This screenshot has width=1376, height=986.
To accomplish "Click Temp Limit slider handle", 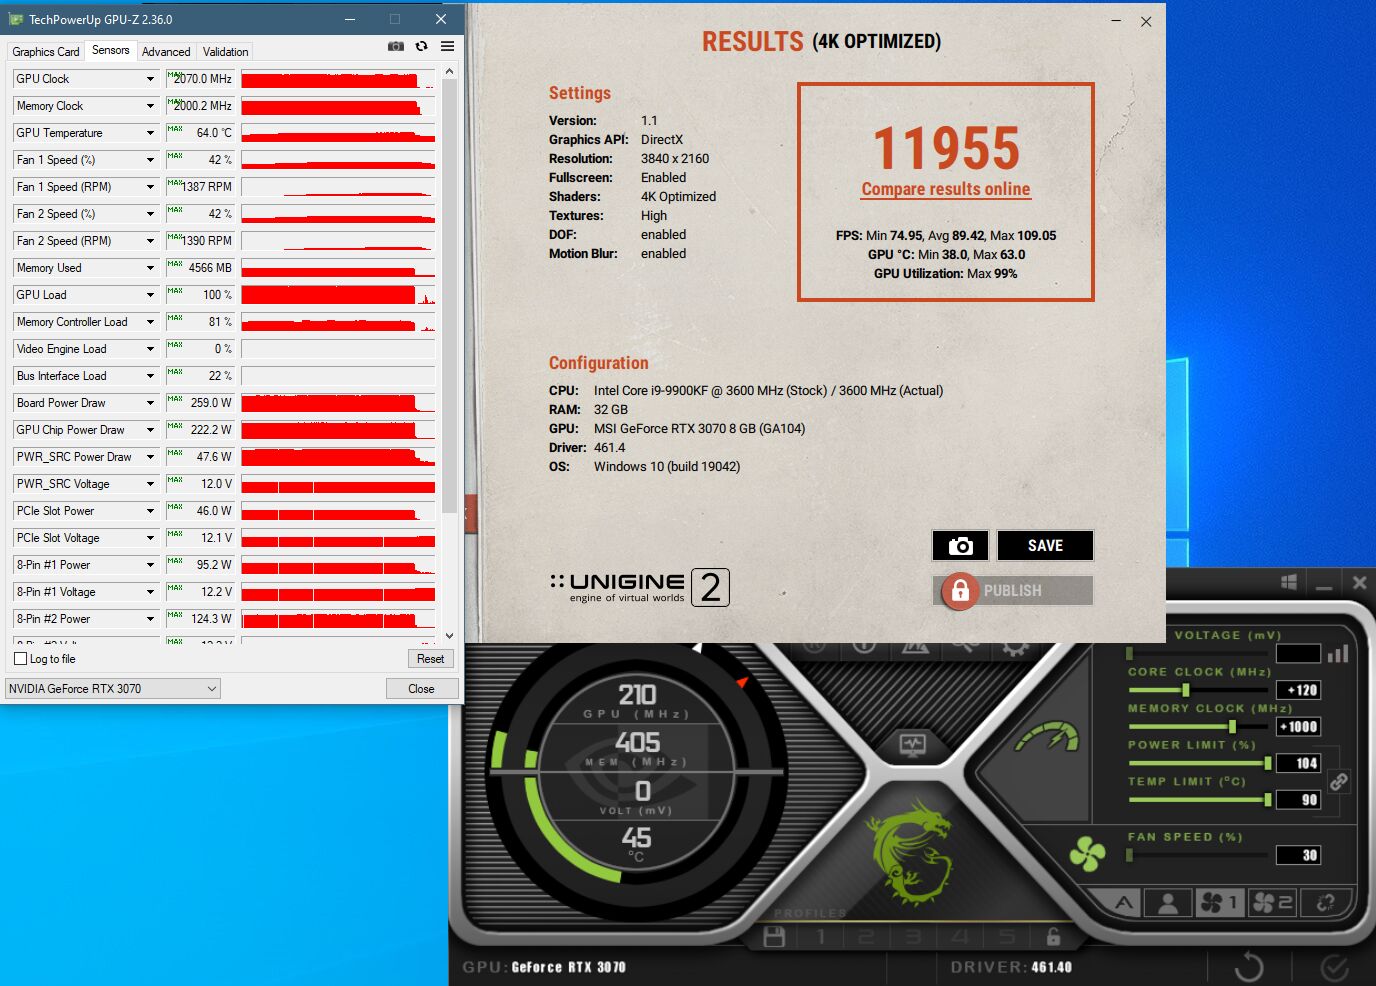I will 1268,800.
